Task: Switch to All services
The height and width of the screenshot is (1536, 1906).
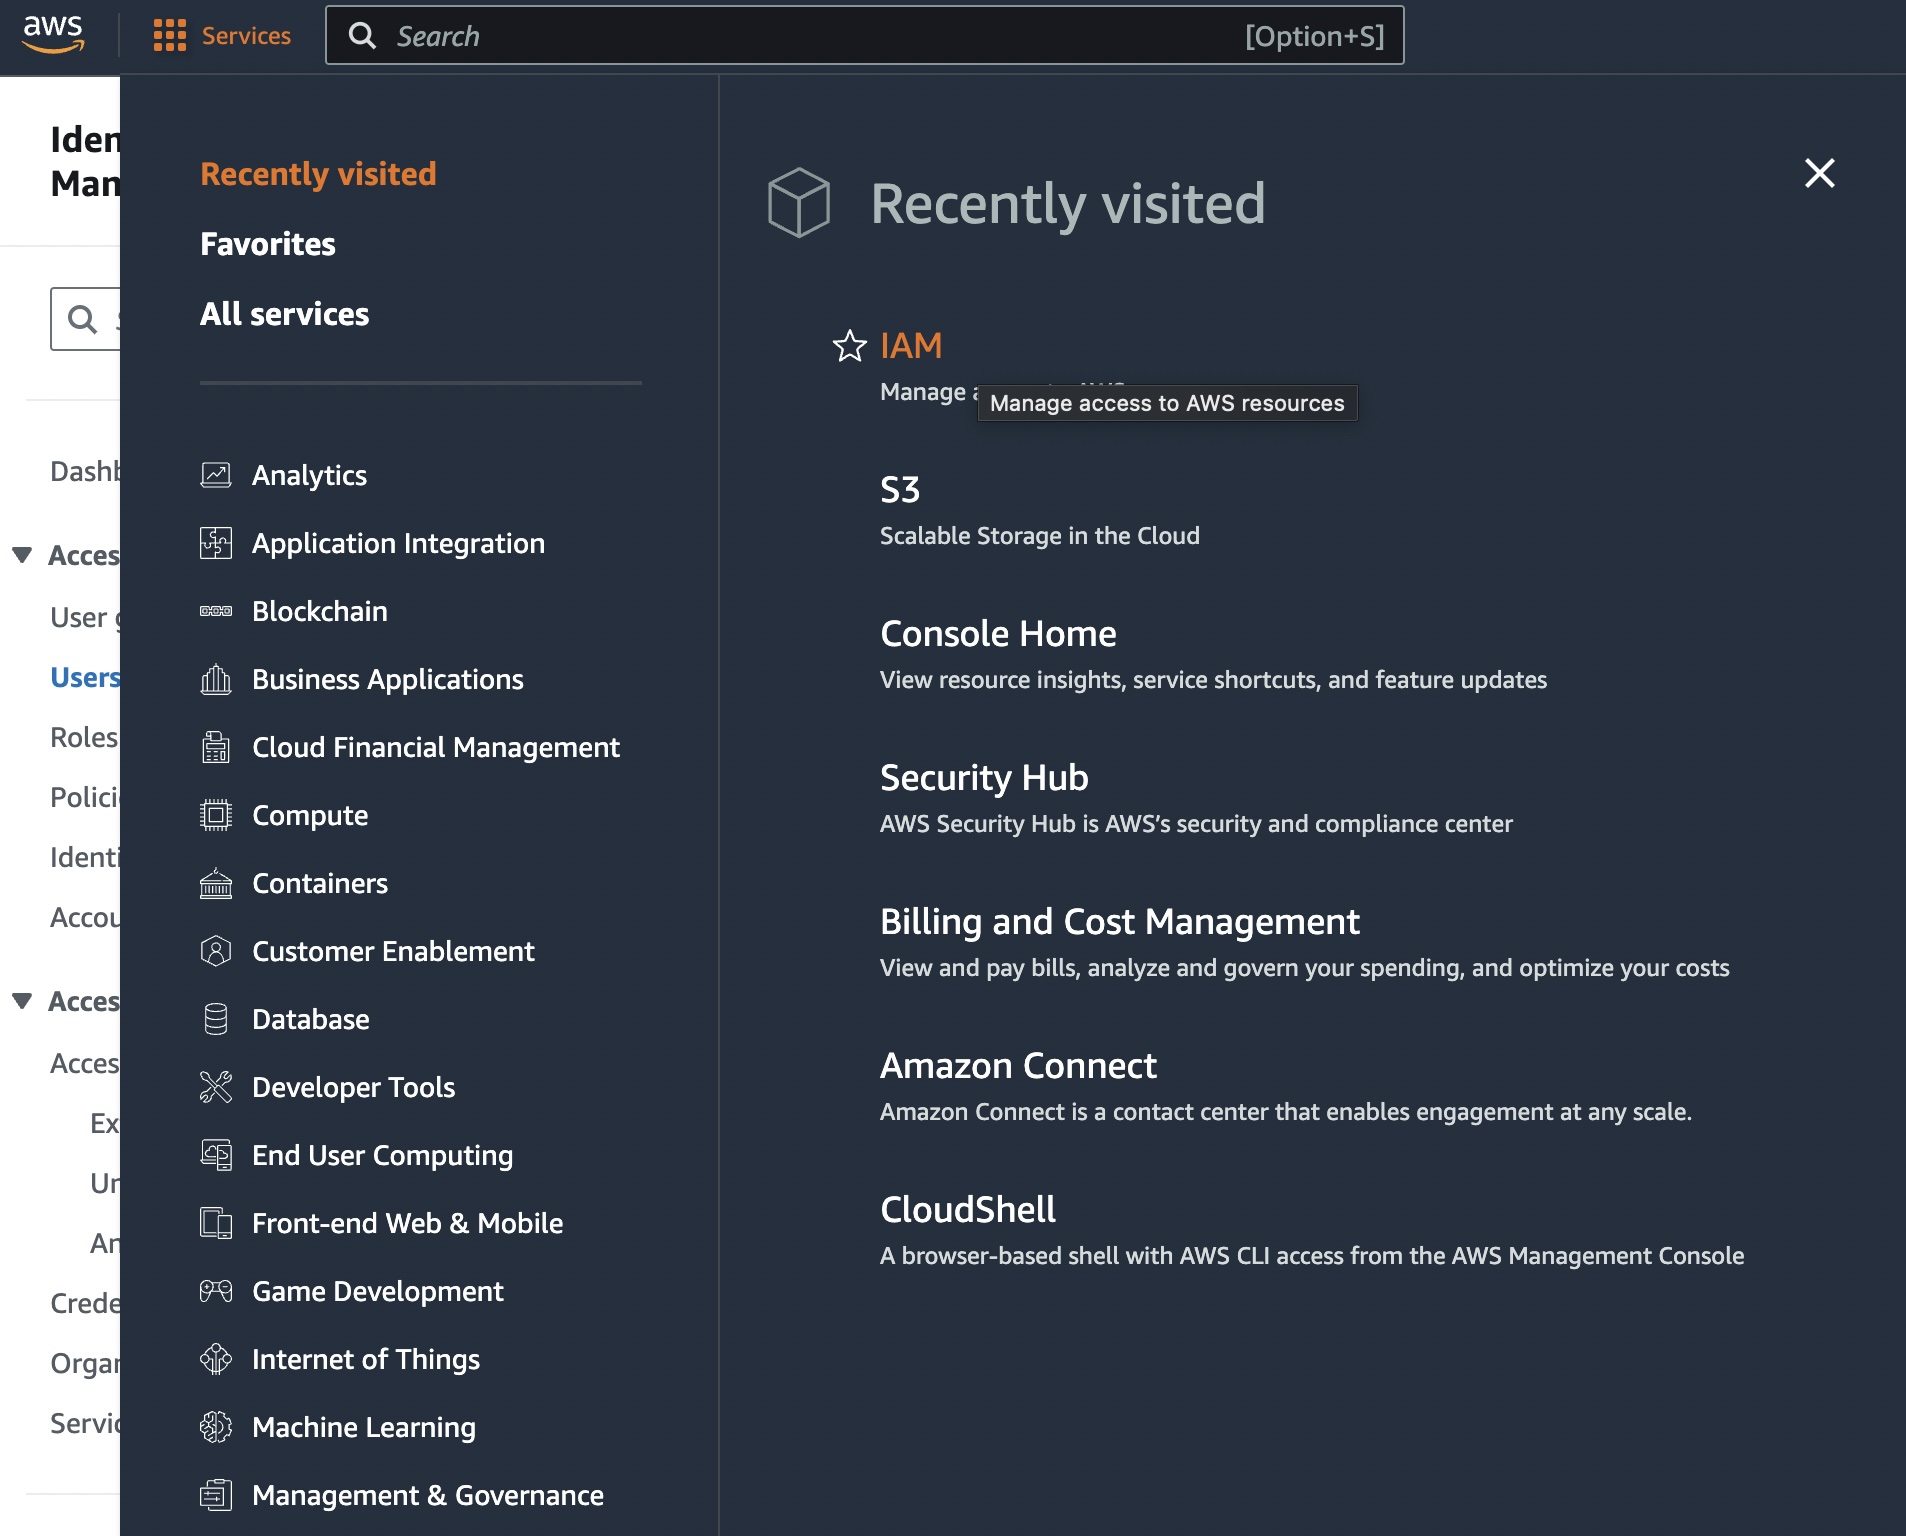Action: [285, 314]
